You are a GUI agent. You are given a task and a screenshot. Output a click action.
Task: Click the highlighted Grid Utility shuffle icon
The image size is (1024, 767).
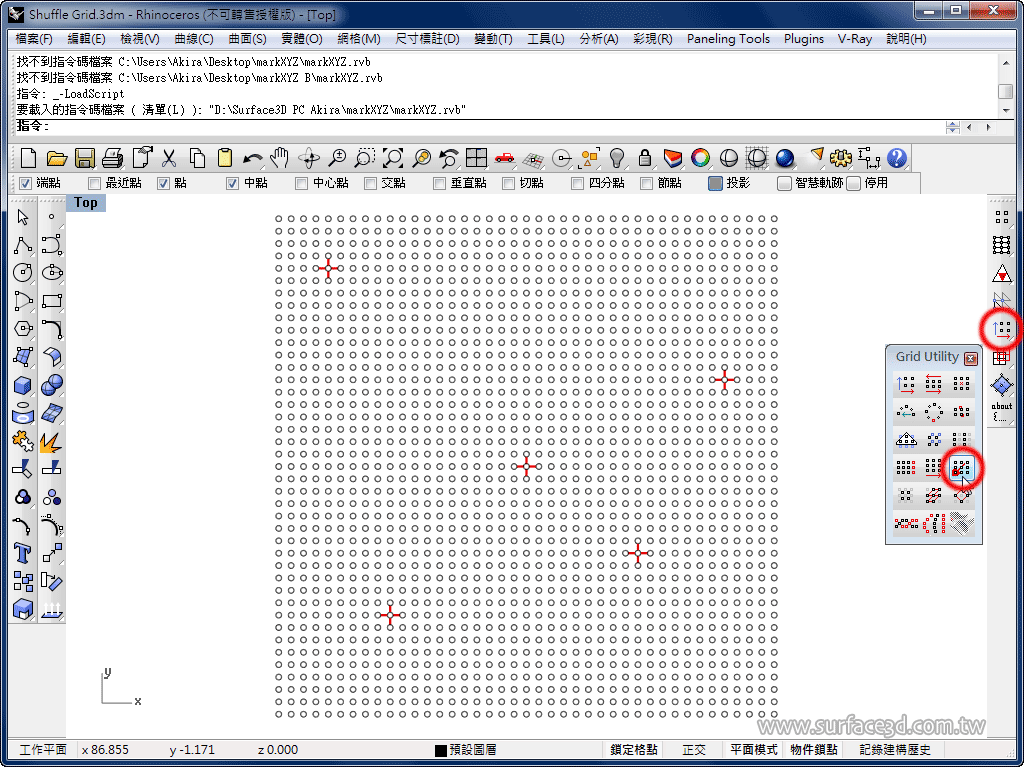pos(961,468)
